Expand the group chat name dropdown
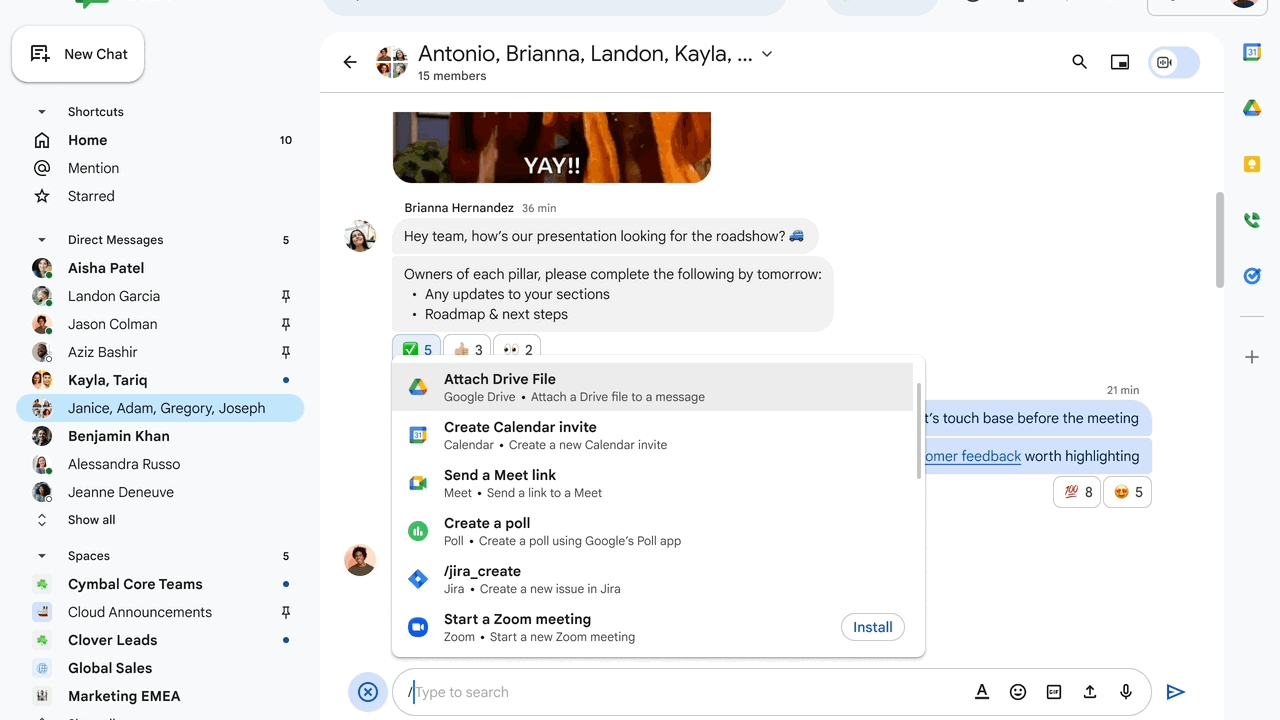Viewport: 1280px width, 720px height. point(767,54)
